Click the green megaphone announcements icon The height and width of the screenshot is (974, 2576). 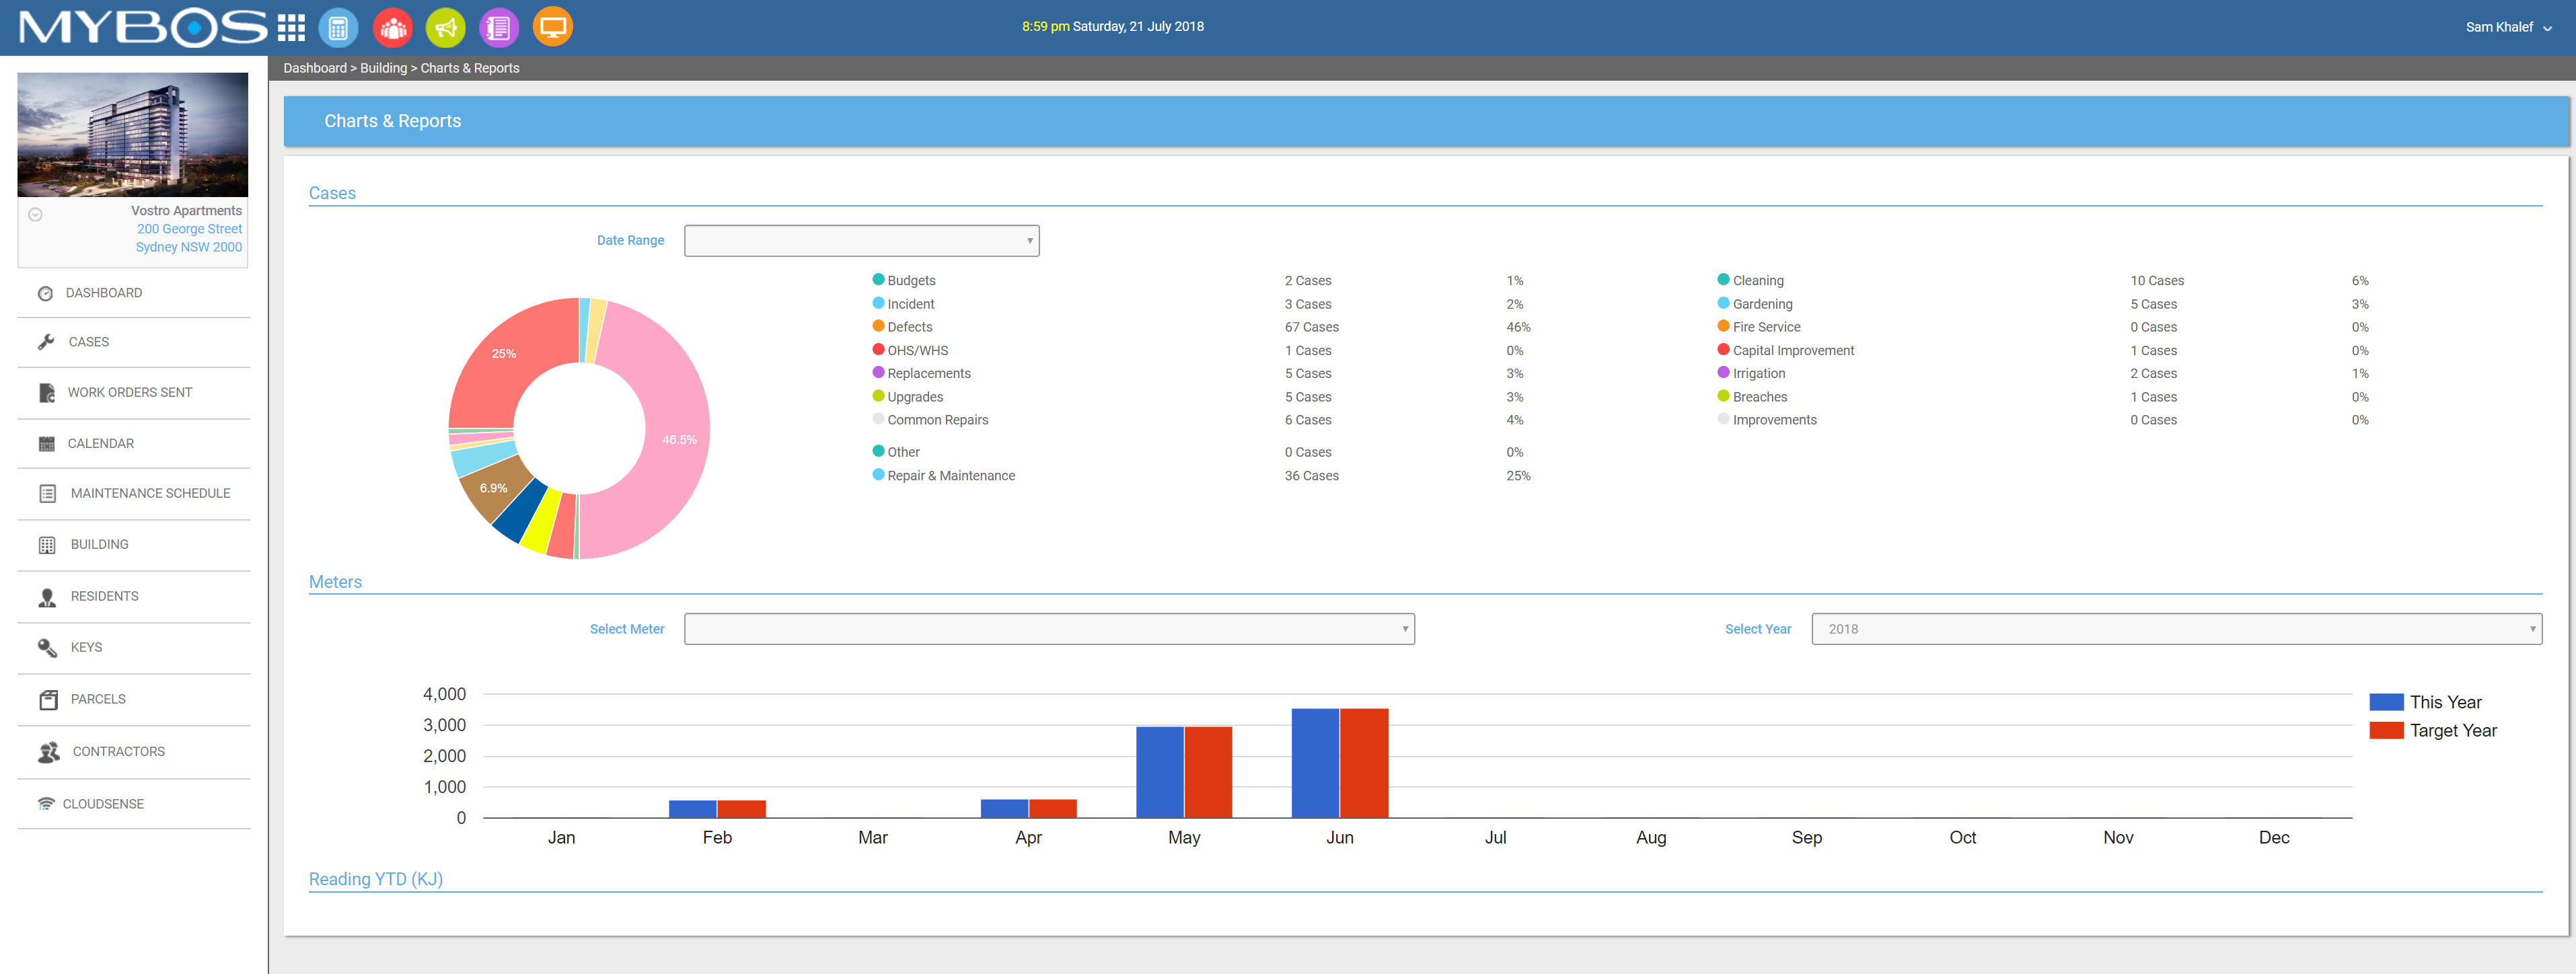coord(445,27)
